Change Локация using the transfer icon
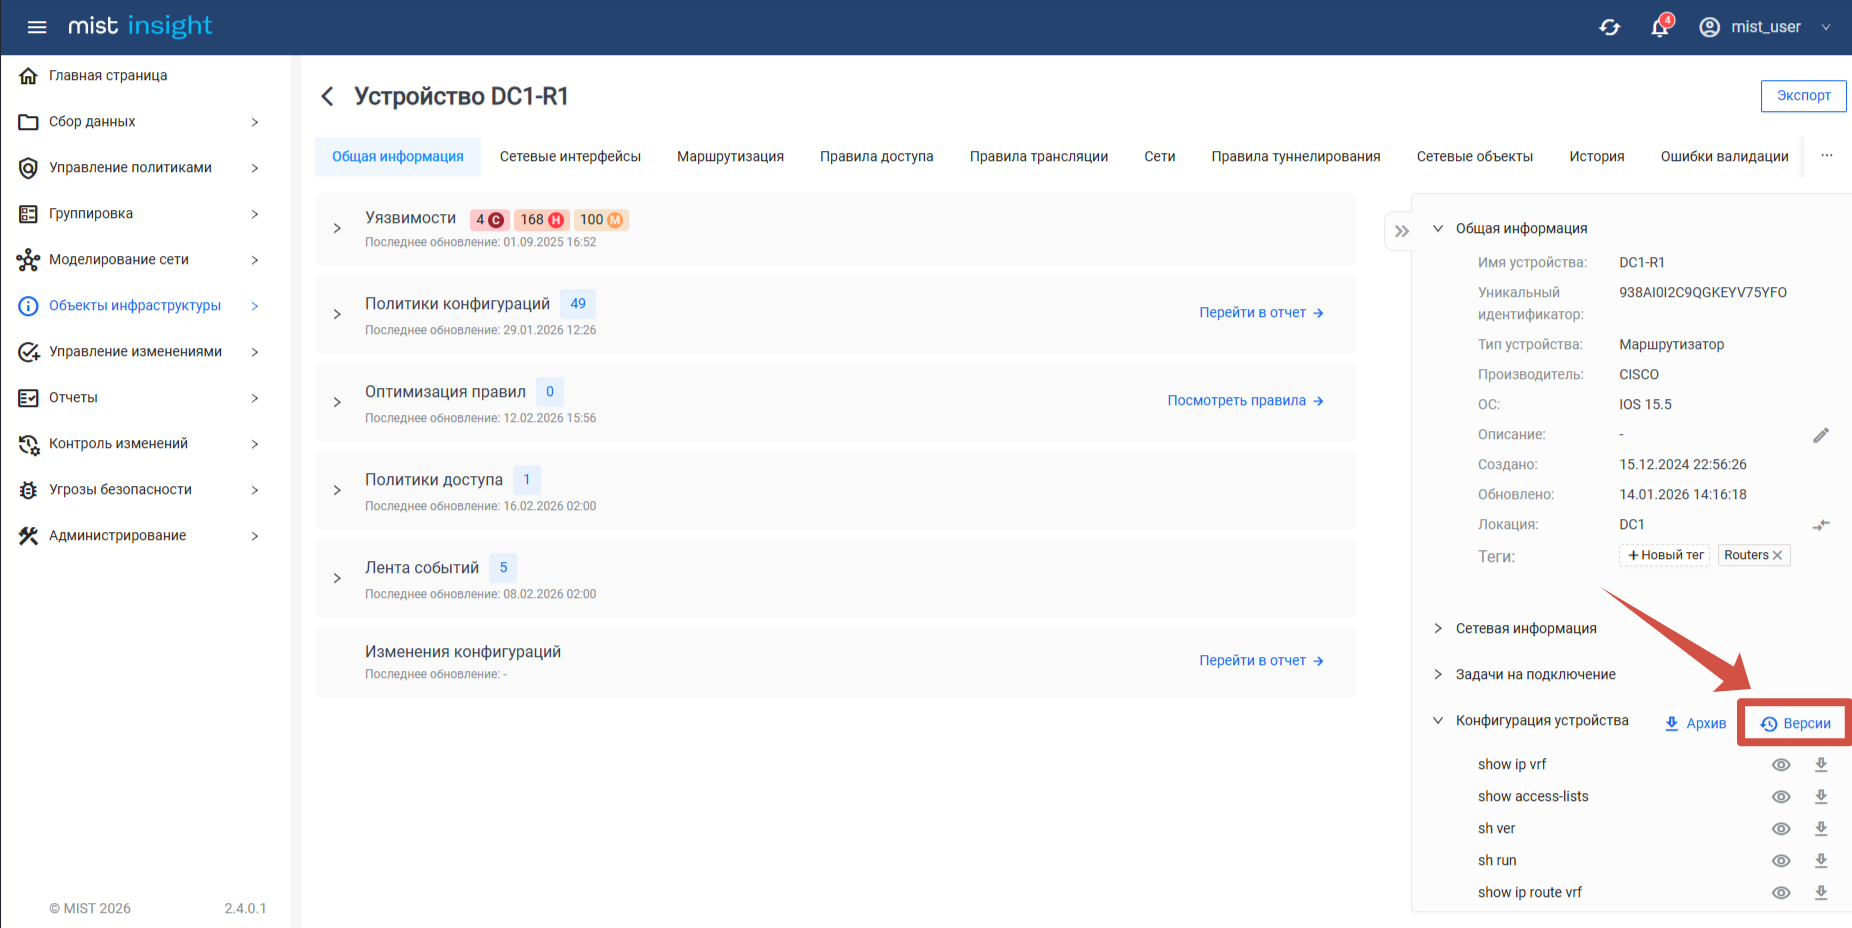1852x928 pixels. click(x=1821, y=525)
